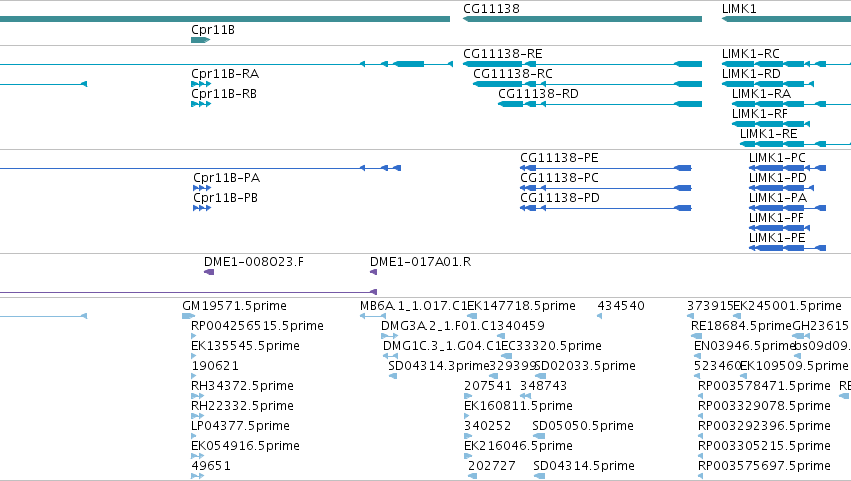851x481 pixels.
Task: Click EST RP003329078.5prime
Action: pos(764,406)
